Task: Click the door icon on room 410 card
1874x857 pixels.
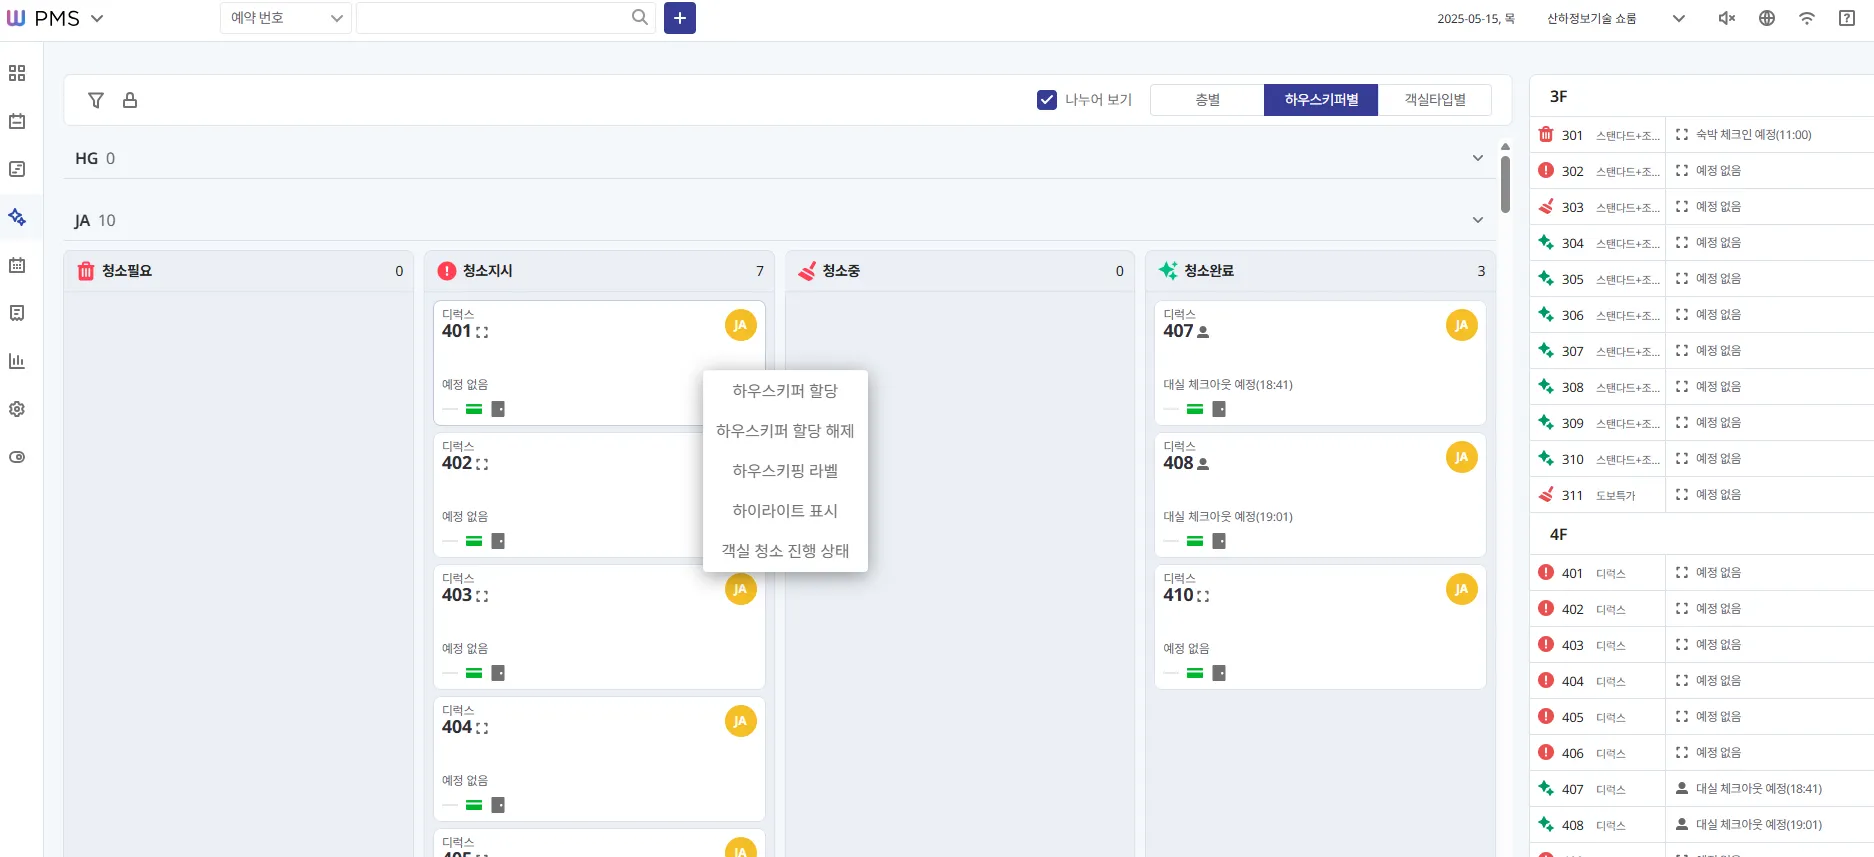Action: pyautogui.click(x=1219, y=673)
